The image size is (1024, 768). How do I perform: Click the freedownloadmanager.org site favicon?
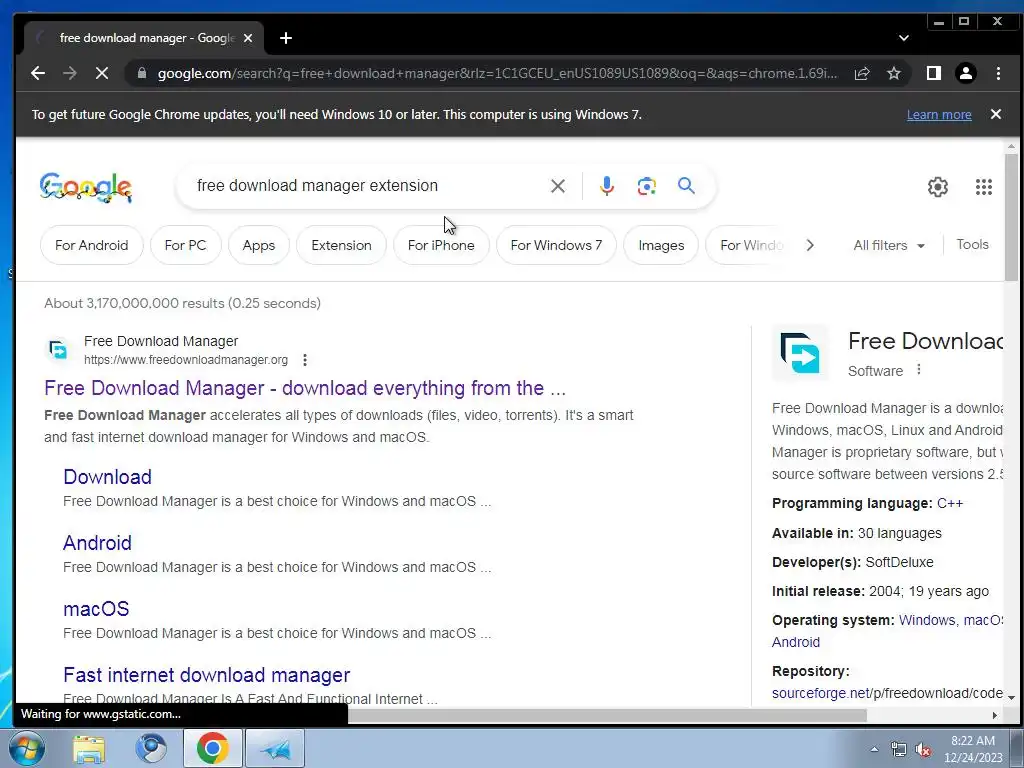click(x=57, y=349)
